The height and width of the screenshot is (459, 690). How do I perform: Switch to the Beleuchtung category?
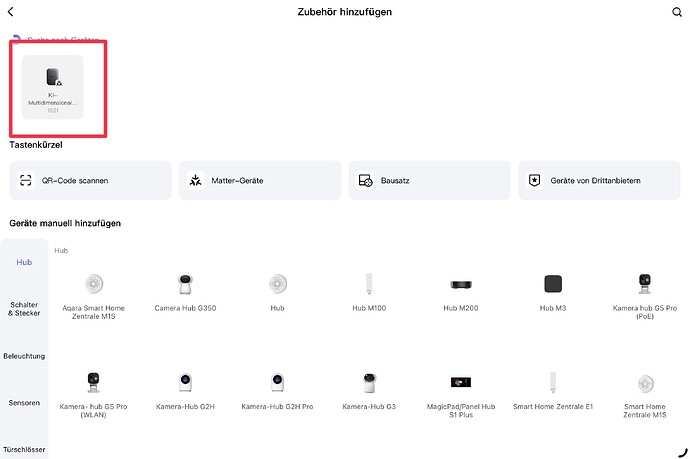pos(24,355)
